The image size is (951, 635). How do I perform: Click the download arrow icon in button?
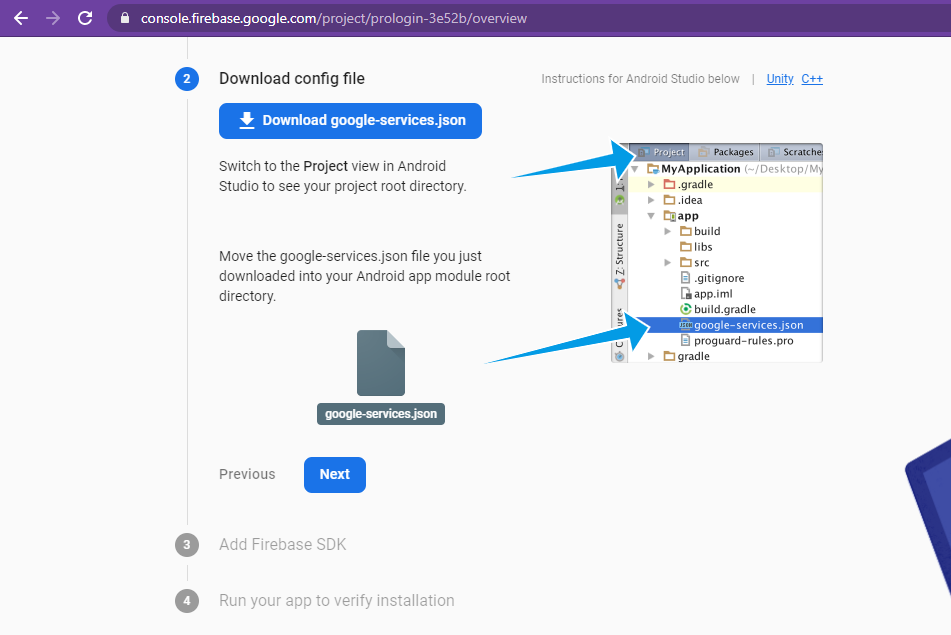(x=247, y=120)
